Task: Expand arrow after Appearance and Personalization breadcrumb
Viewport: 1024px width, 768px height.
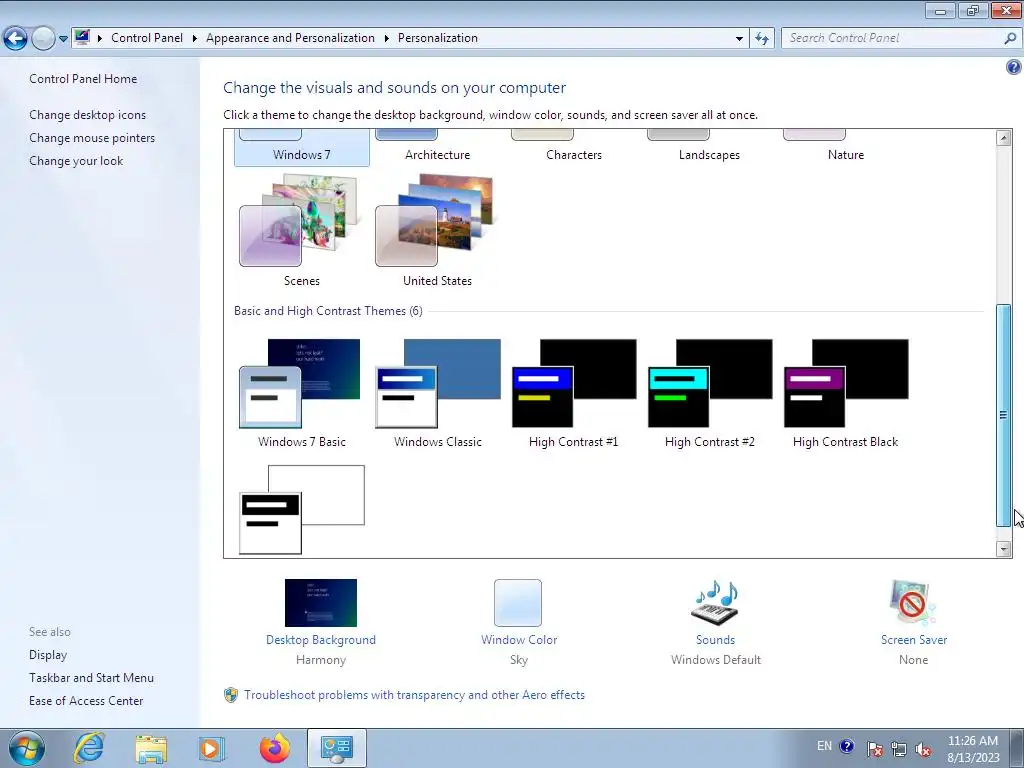Action: 387,39
